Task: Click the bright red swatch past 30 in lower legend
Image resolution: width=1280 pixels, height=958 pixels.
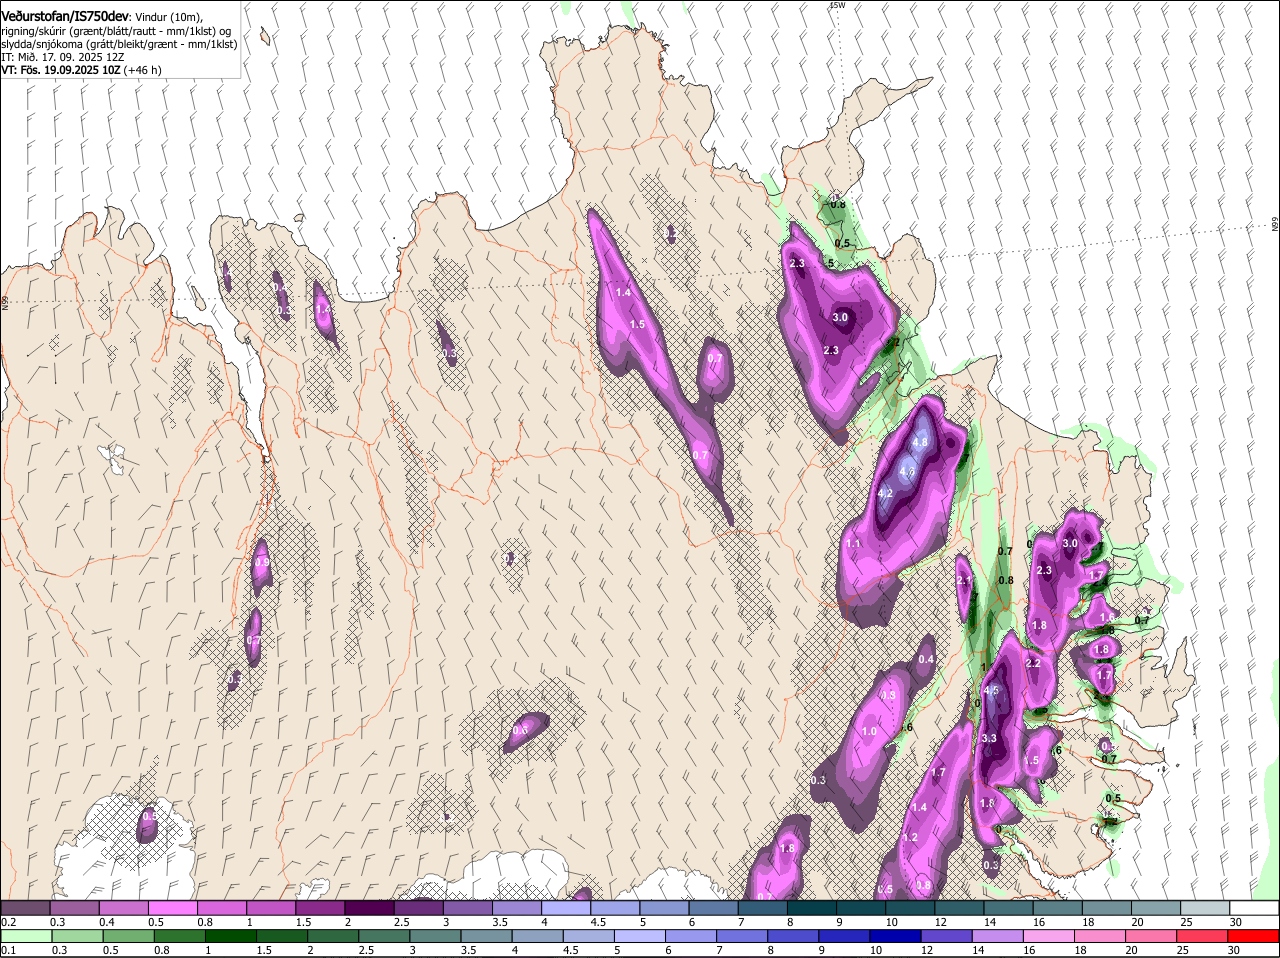Action: tap(1255, 936)
